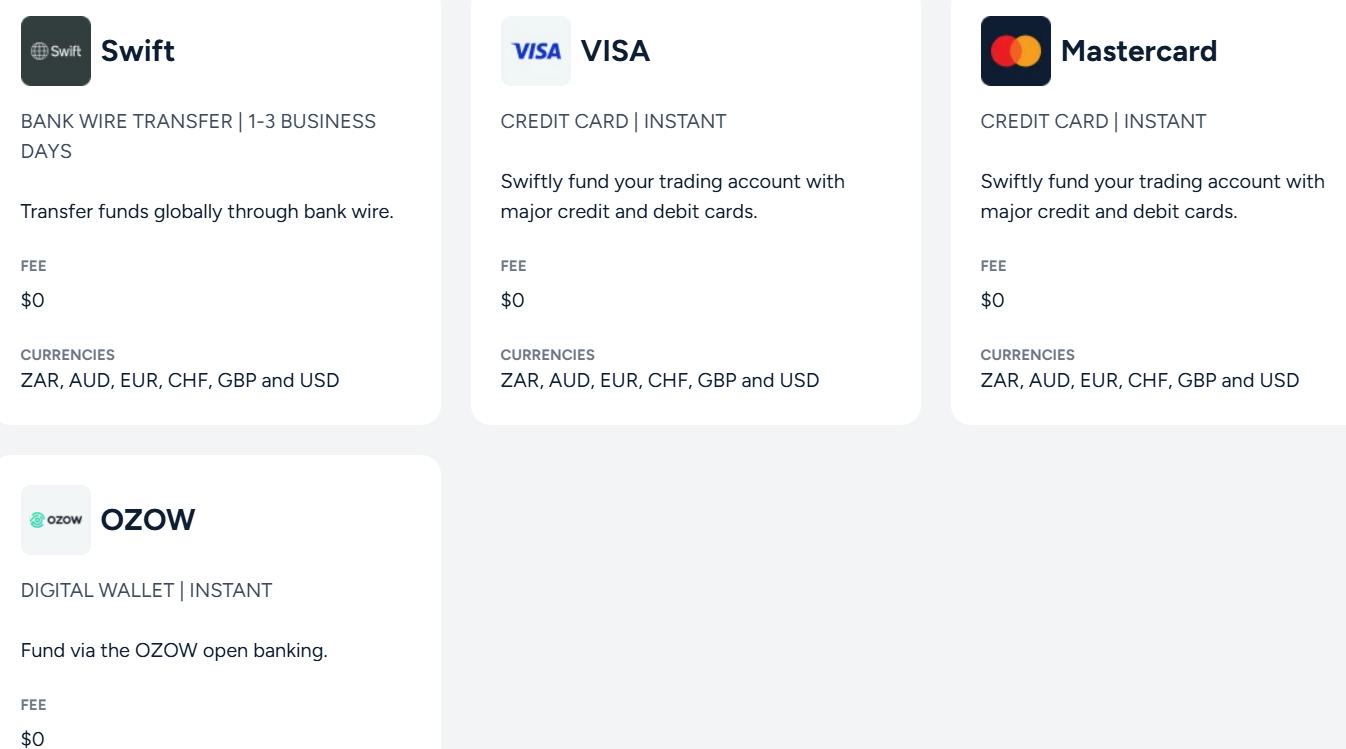This screenshot has height=749, width=1346.
Task: Click the bank wire transfer description text
Action: tap(207, 211)
